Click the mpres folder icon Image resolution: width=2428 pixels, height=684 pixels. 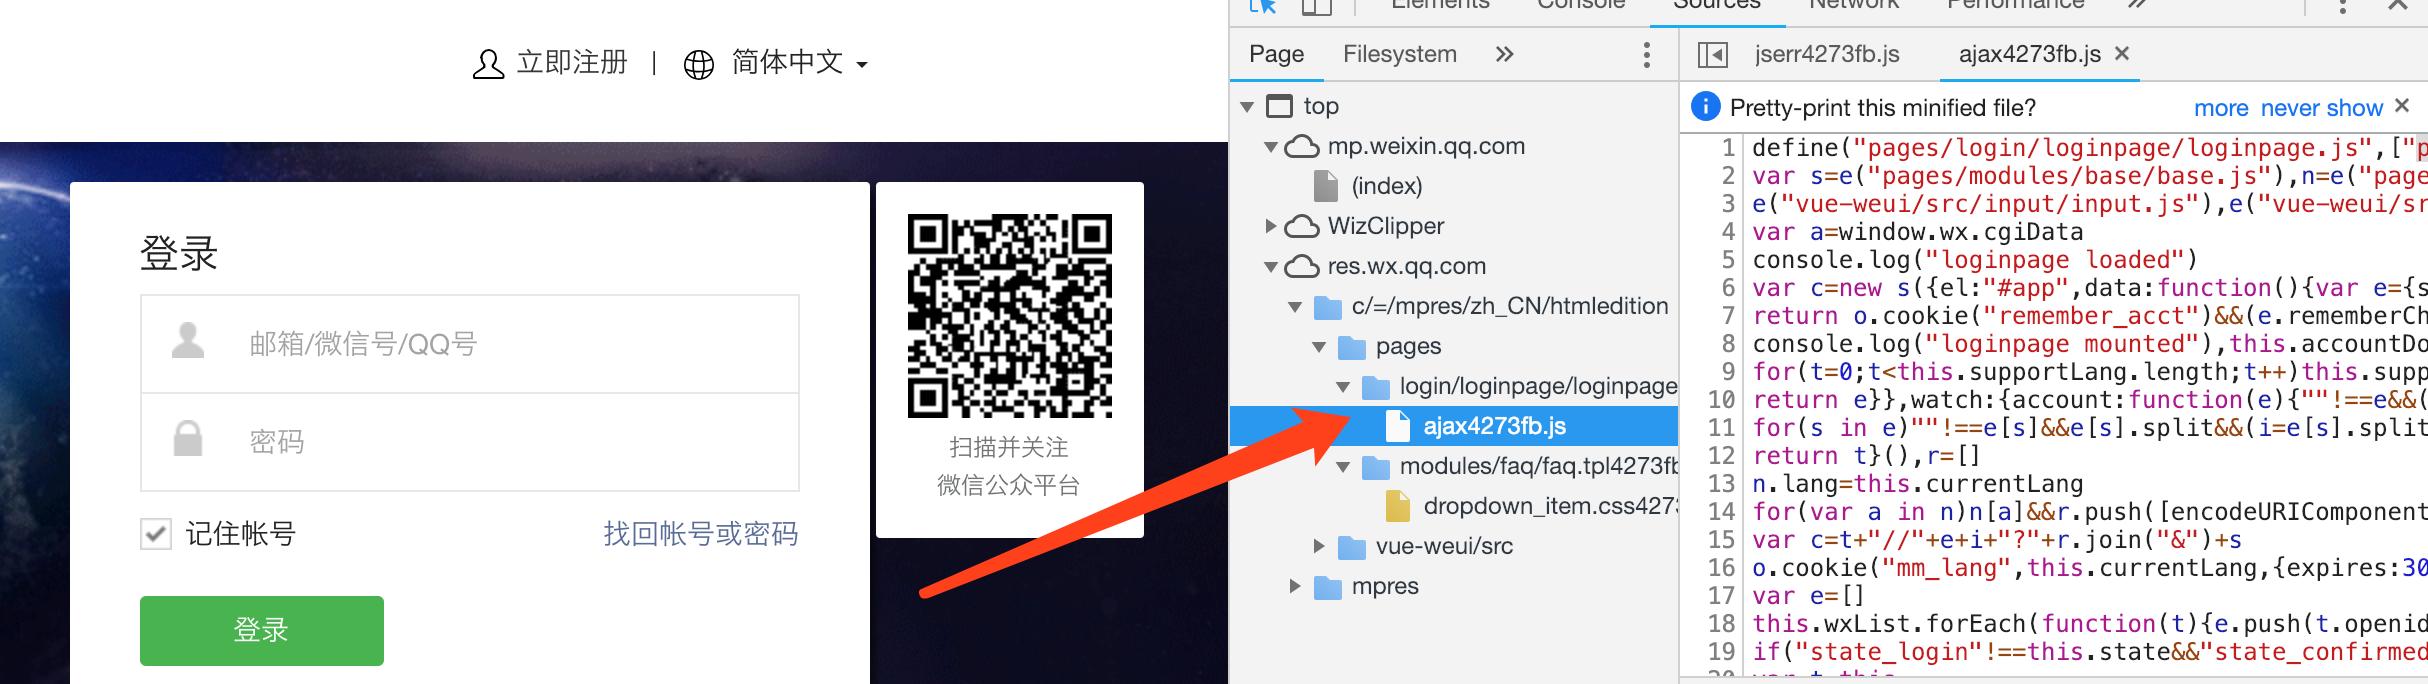(1328, 587)
